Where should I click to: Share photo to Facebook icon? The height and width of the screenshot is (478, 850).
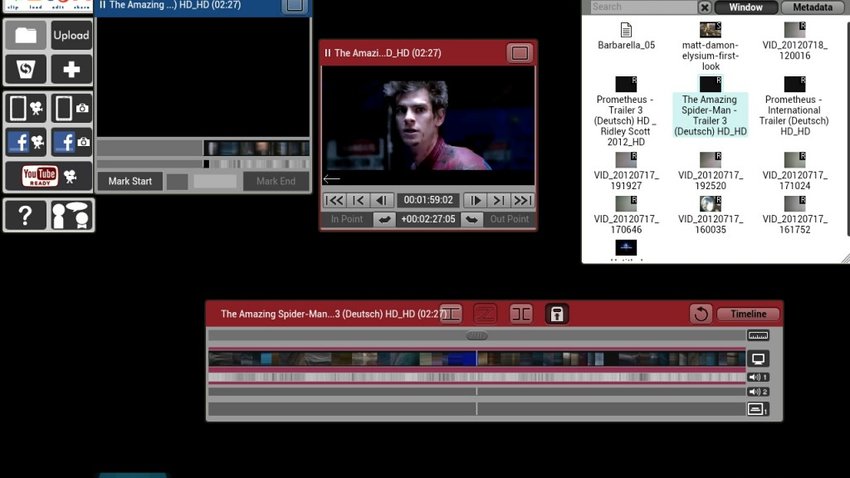pyautogui.click(x=71, y=143)
